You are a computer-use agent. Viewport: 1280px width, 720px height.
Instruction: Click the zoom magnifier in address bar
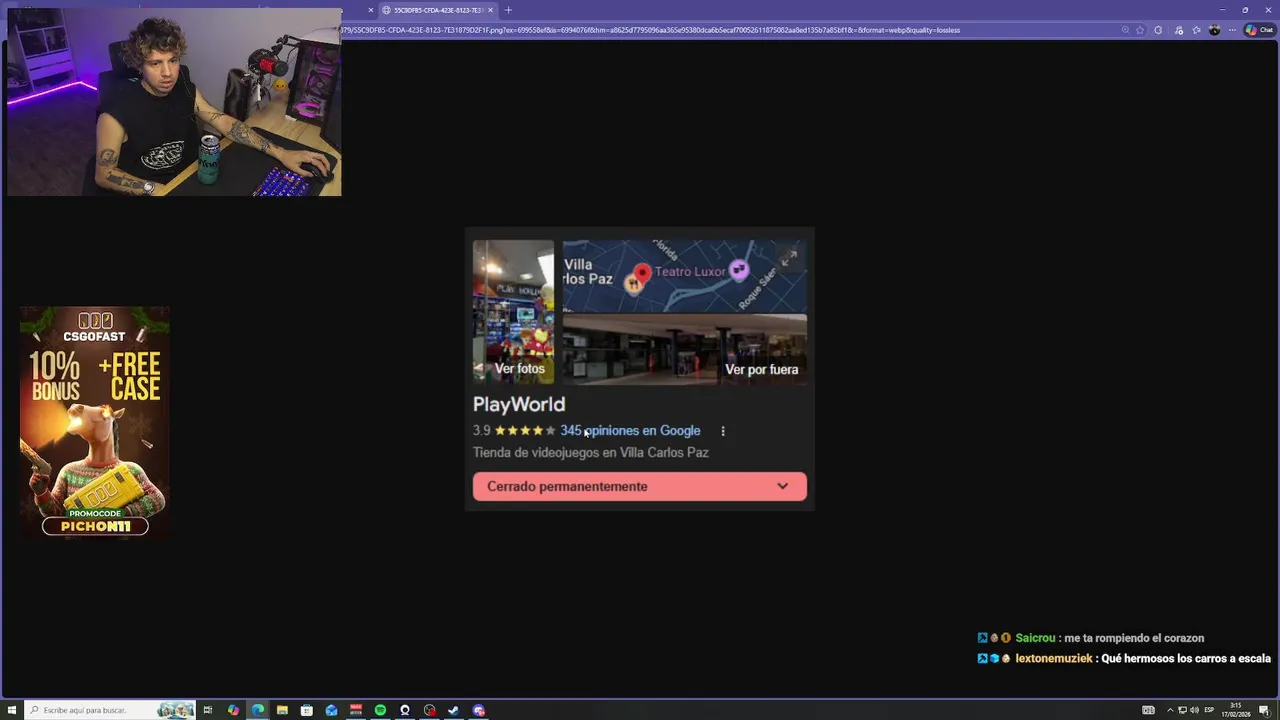(1125, 30)
